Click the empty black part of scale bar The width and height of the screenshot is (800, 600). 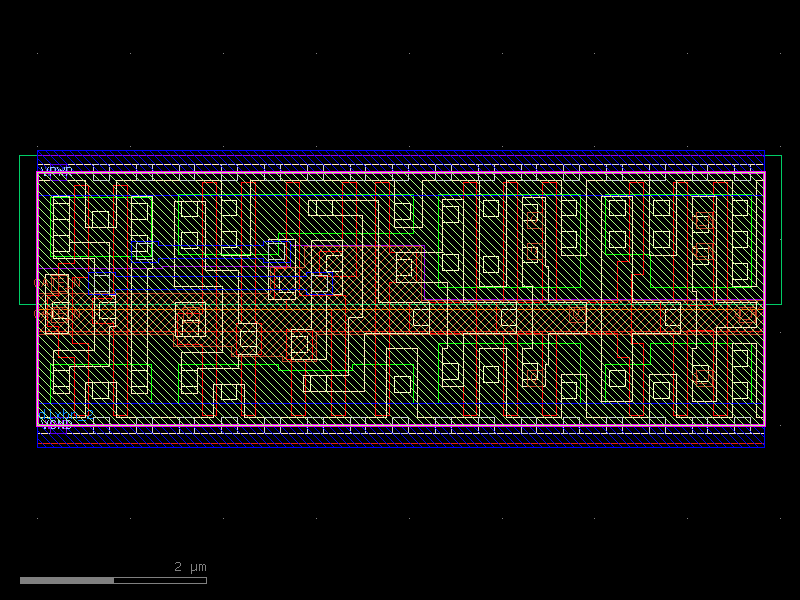tap(160, 580)
